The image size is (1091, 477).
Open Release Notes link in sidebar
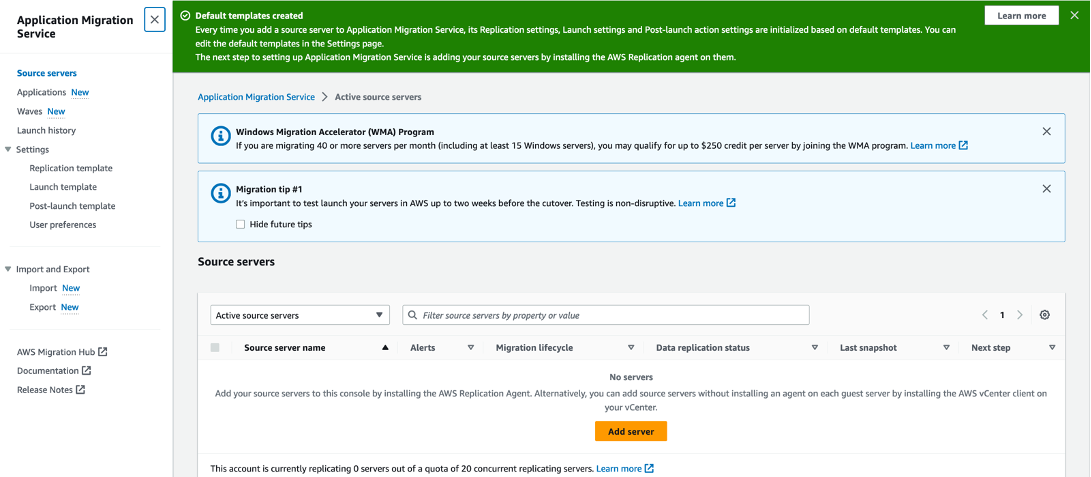(45, 389)
